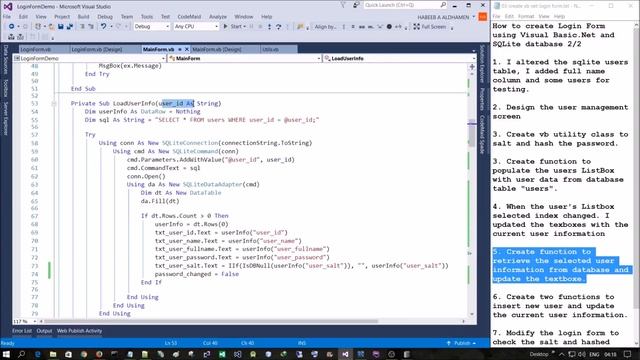
Task: Open the Output panel tab
Action: tap(44, 331)
